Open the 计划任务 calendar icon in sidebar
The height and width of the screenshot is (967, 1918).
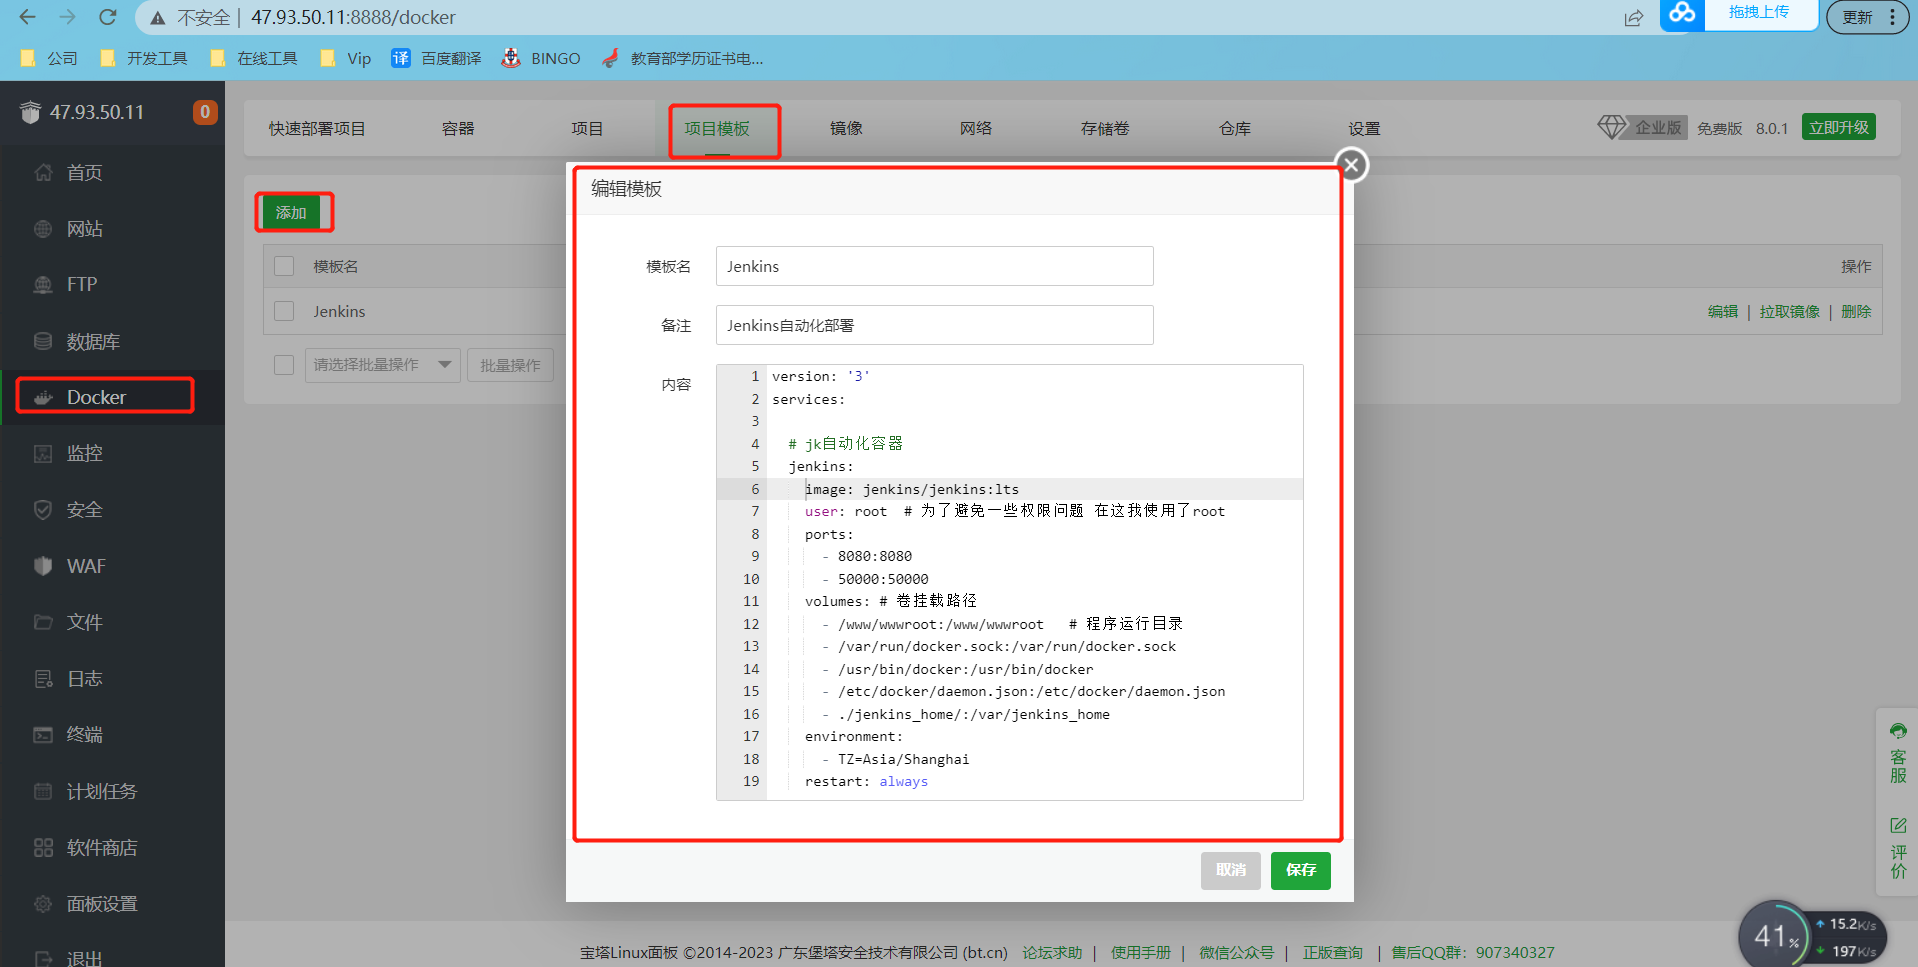(43, 791)
